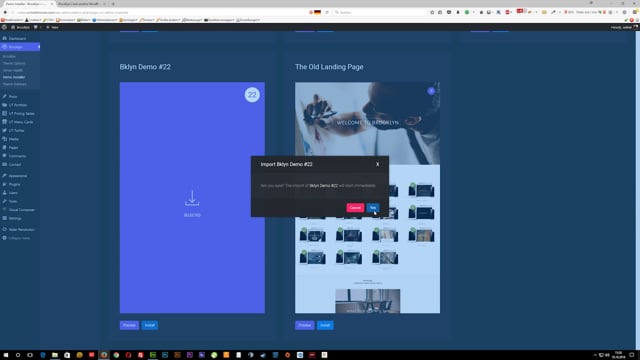The width and height of the screenshot is (640, 360).
Task: Install The Old Landing Page demo
Action: click(x=325, y=325)
